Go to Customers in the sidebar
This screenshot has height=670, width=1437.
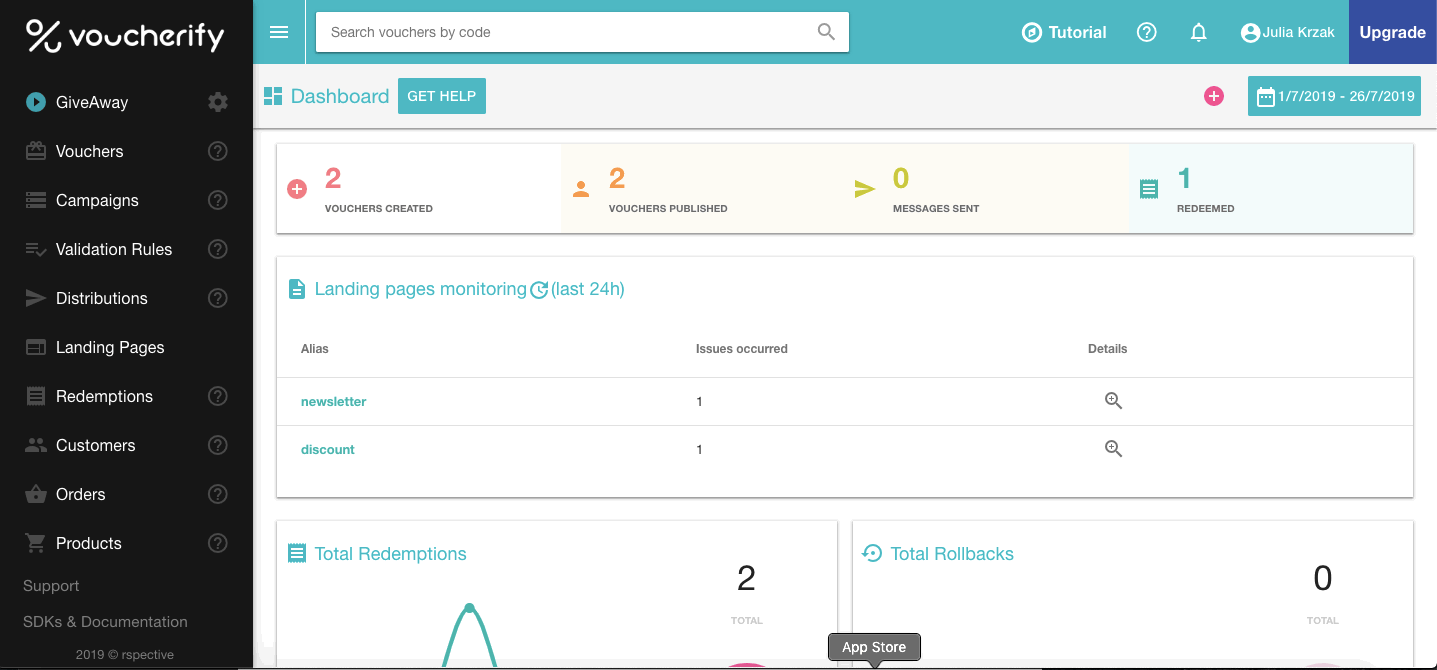95,445
